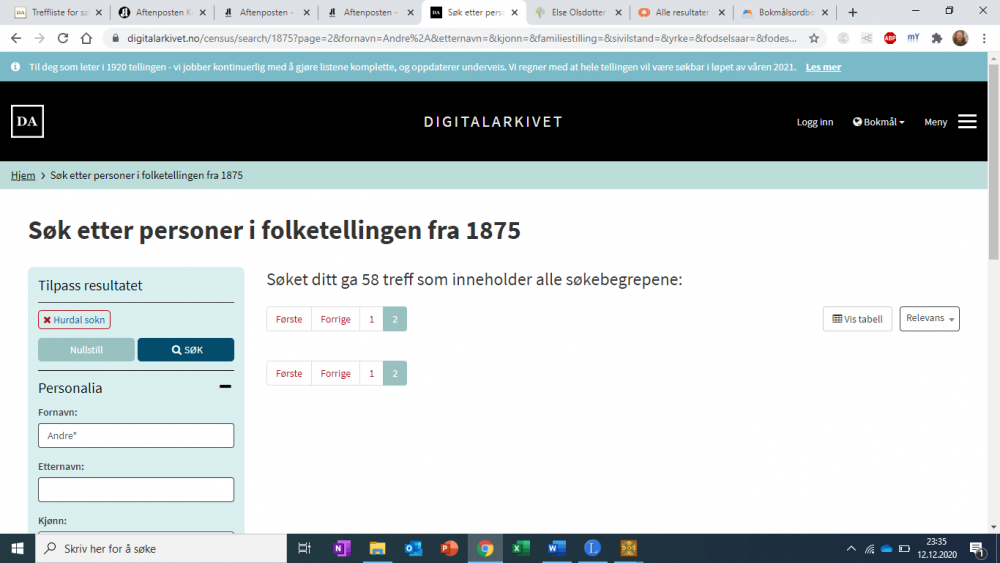Click the Windows taskbar search box
Screen dimensions: 1000x563
pyautogui.click(x=161, y=548)
